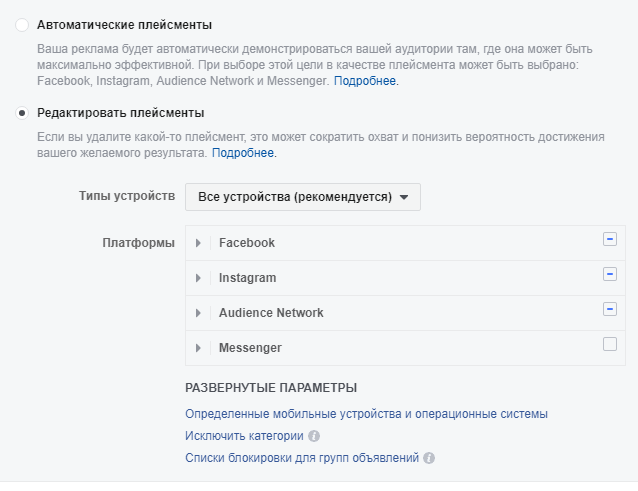Click the Audience Network row label
Image resolution: width=638 pixels, height=491 pixels.
[x=271, y=313]
